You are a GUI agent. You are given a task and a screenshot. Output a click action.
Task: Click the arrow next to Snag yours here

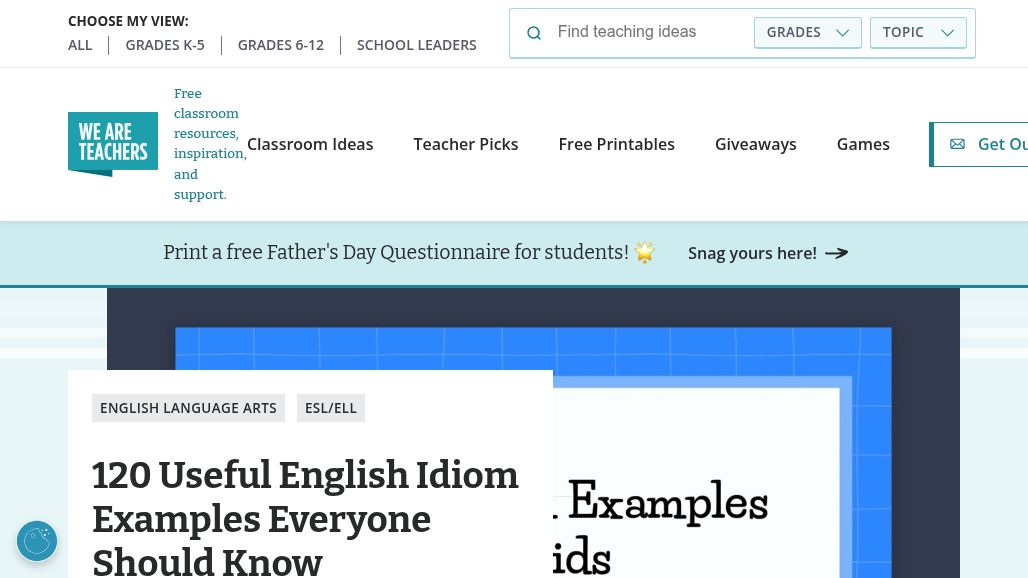837,253
